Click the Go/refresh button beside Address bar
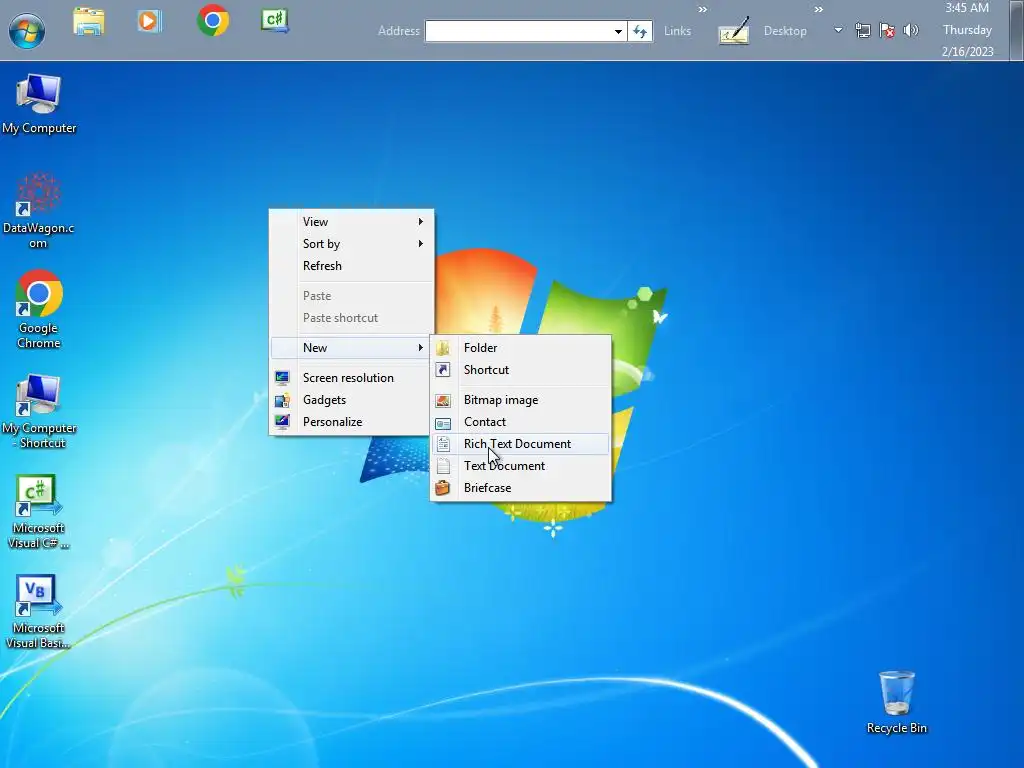This screenshot has height=768, width=1024. pos(640,31)
